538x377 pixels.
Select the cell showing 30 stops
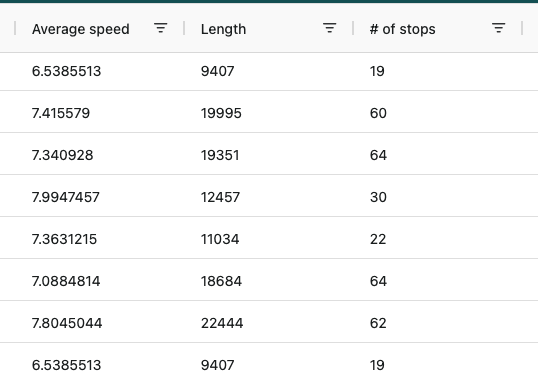pyautogui.click(x=437, y=197)
